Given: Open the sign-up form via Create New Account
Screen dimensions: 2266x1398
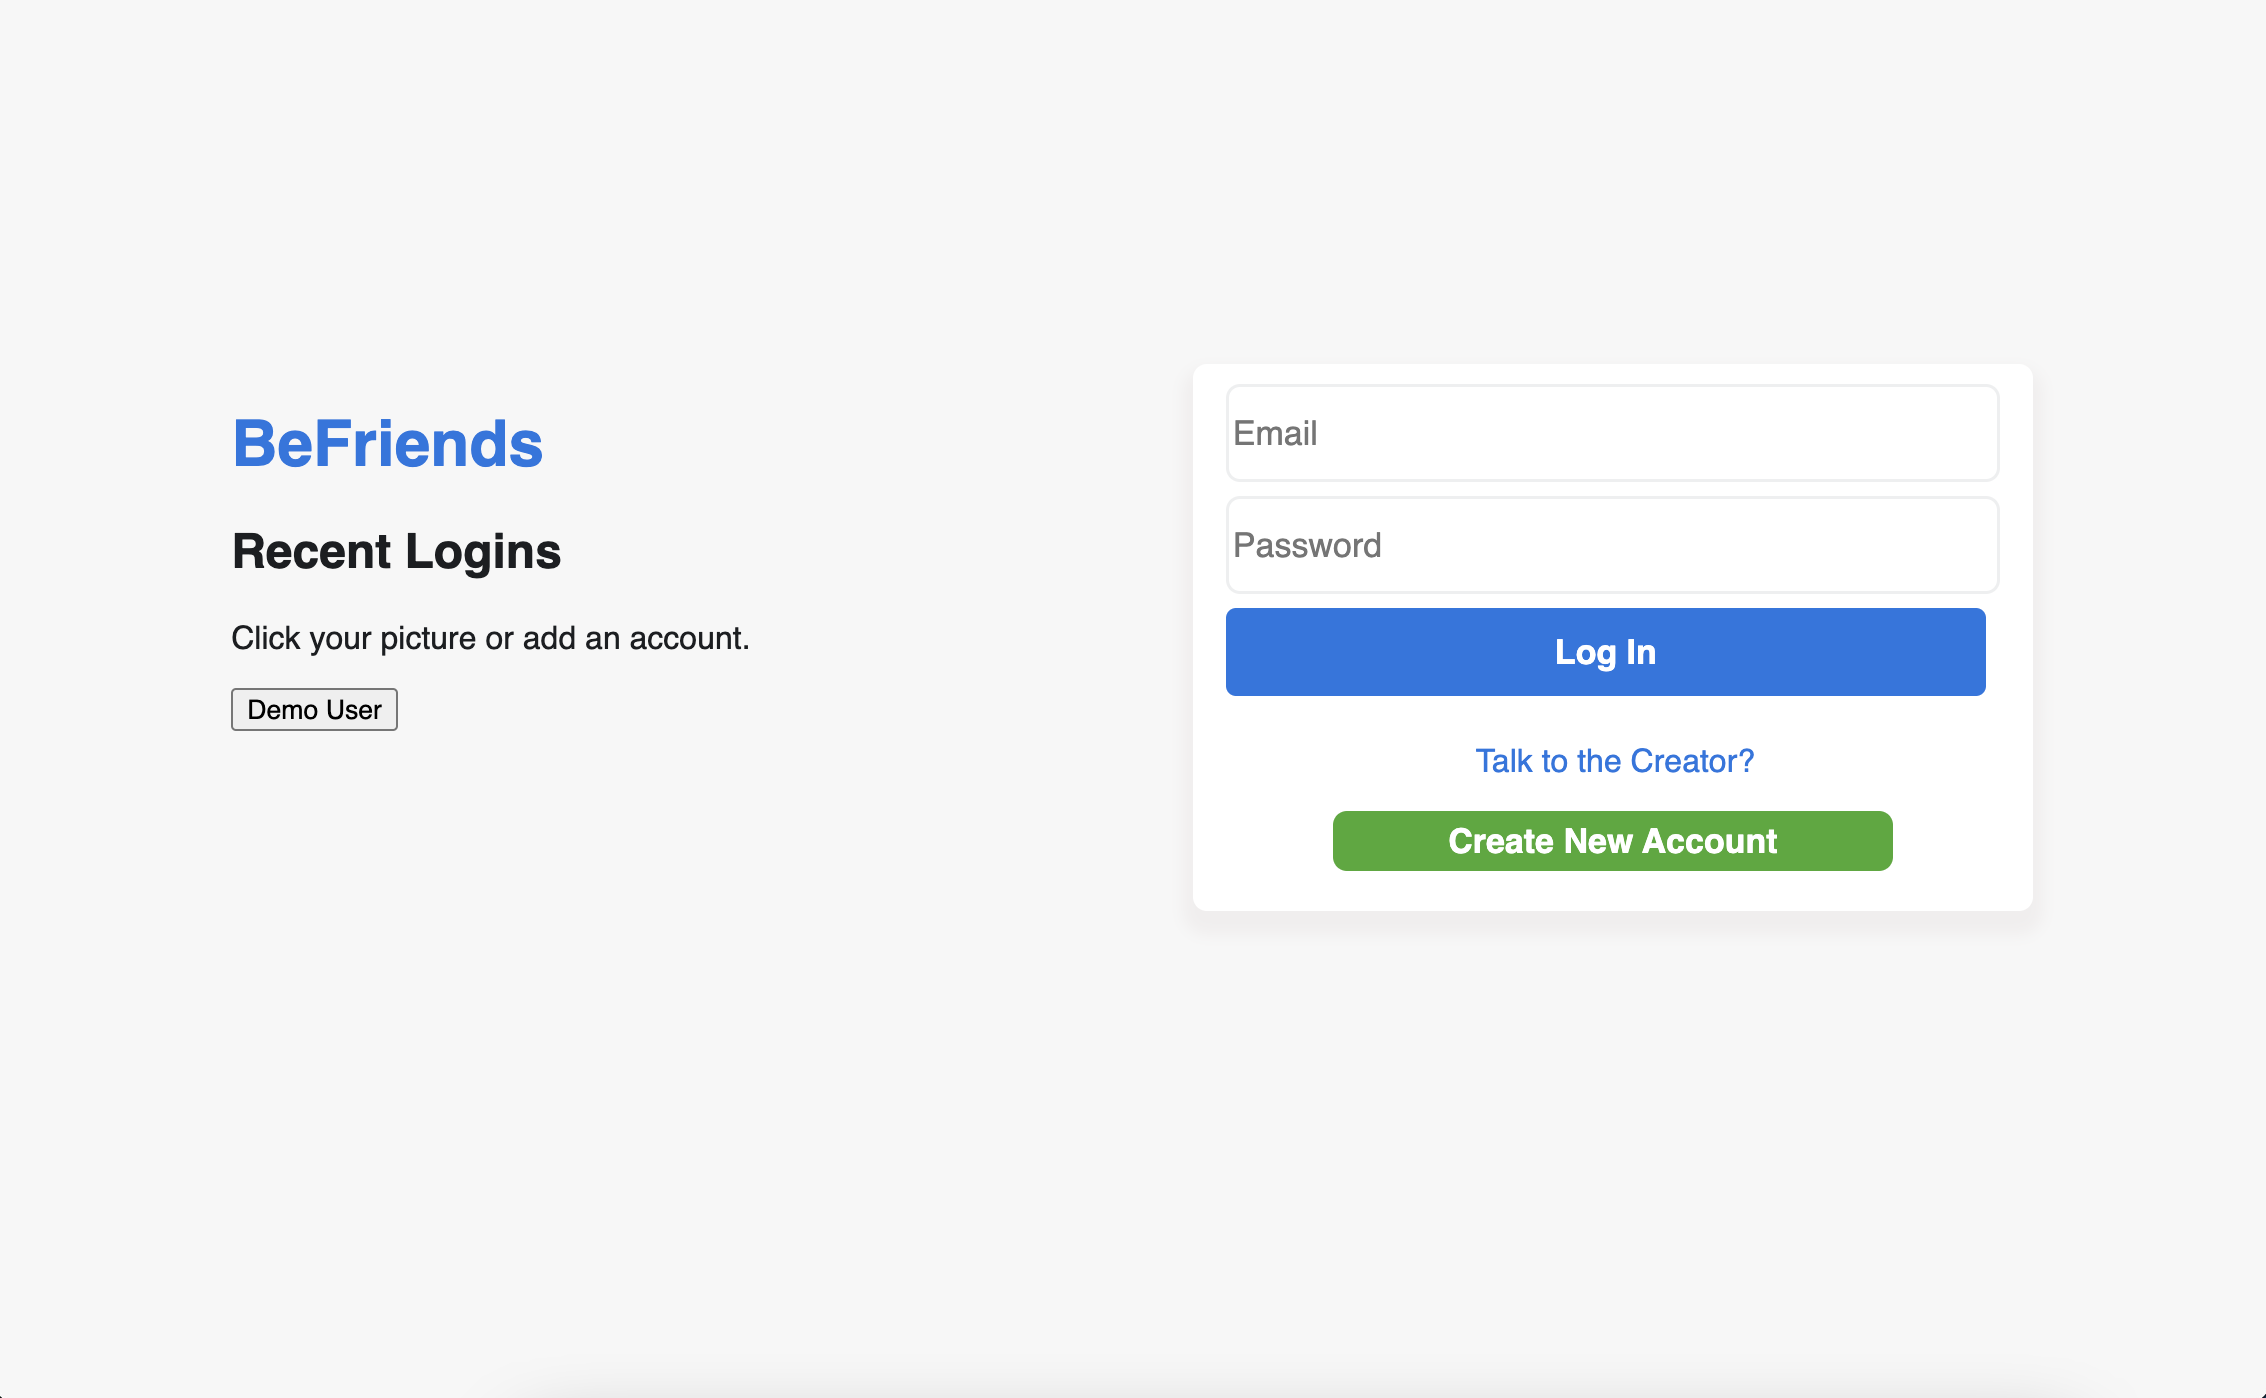Looking at the screenshot, I should point(1612,841).
